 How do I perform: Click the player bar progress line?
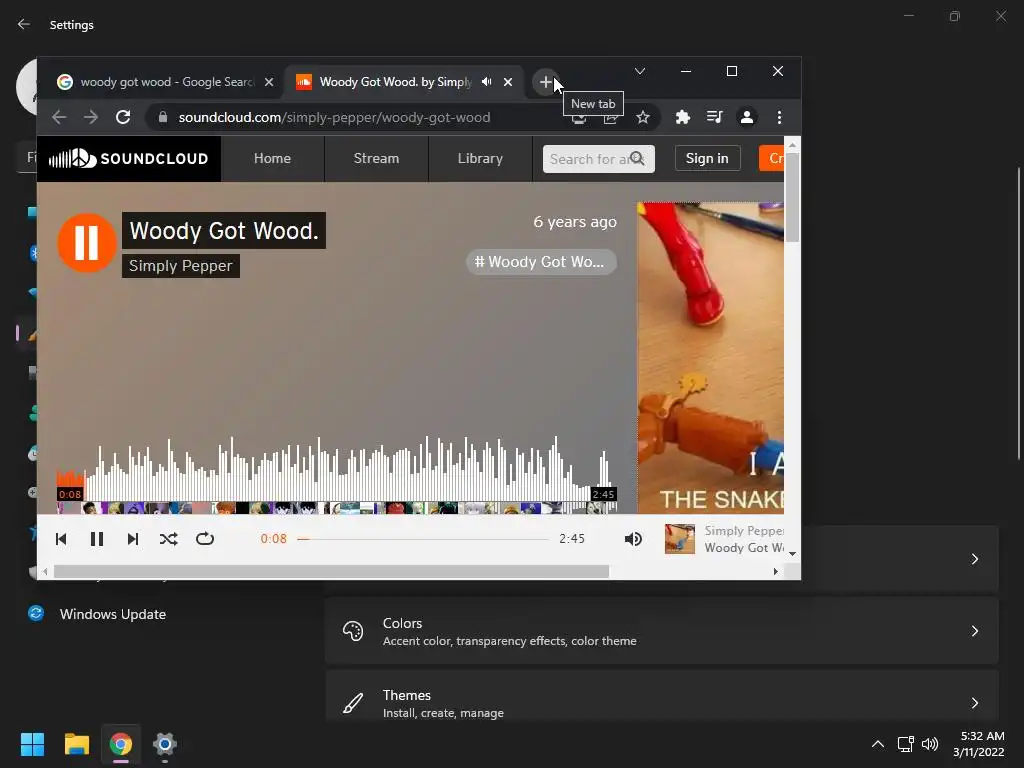423,539
